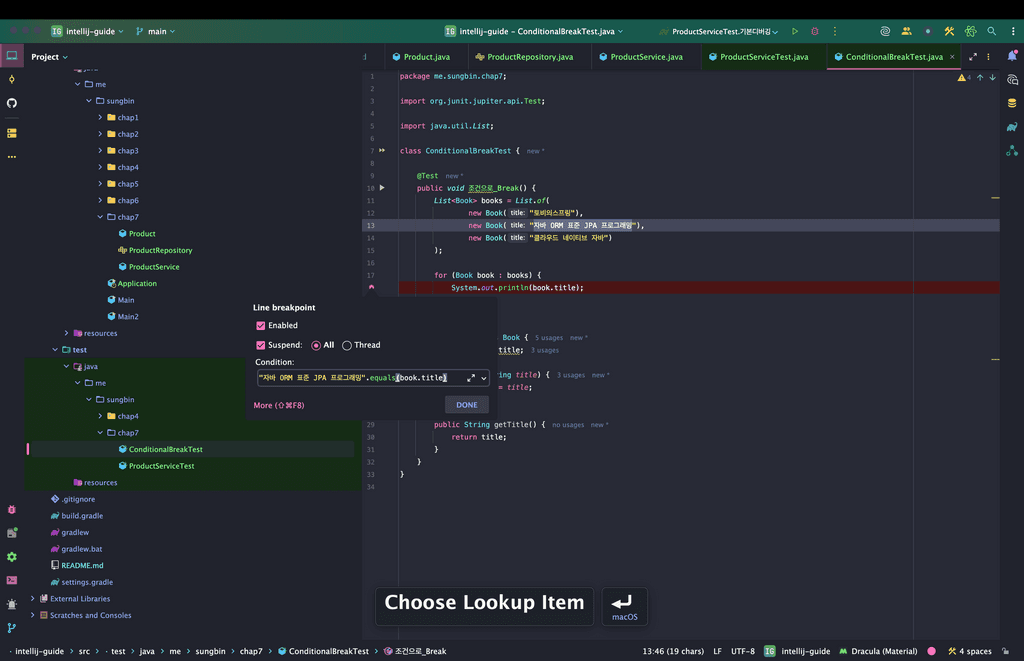Image resolution: width=1024 pixels, height=661 pixels.
Task: Open the Notifications bell icon
Action: (1012, 56)
